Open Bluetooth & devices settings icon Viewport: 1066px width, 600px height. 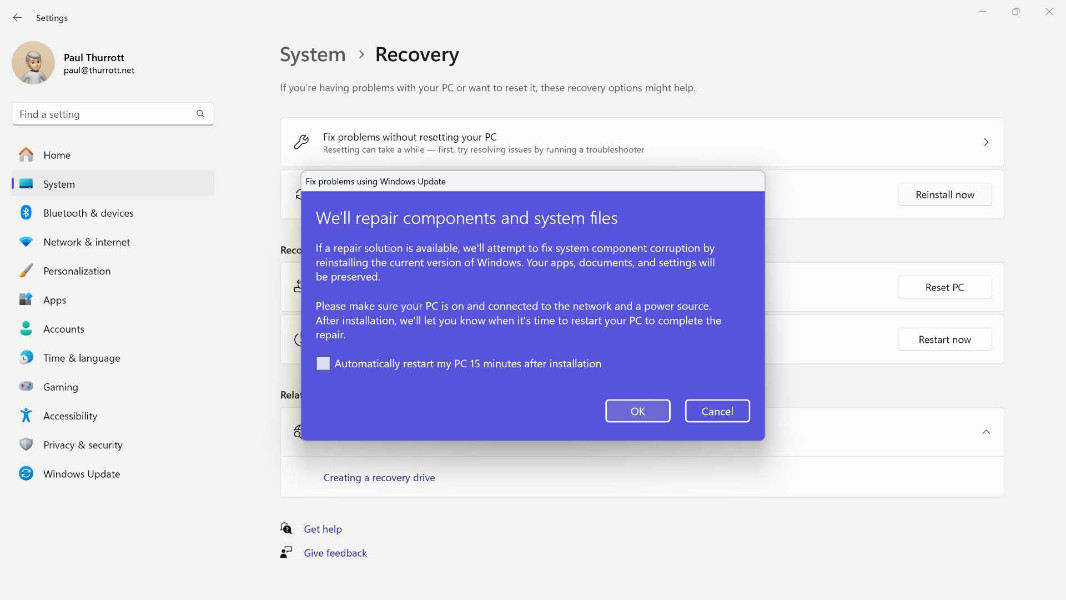point(26,213)
